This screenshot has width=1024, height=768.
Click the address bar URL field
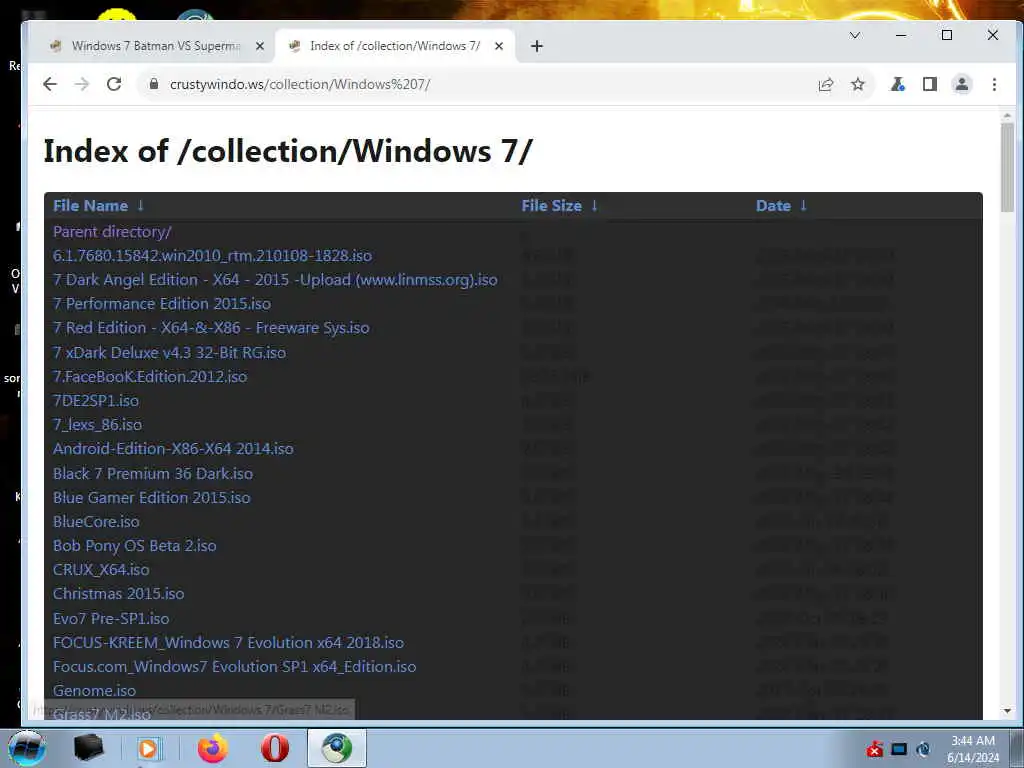[483, 84]
